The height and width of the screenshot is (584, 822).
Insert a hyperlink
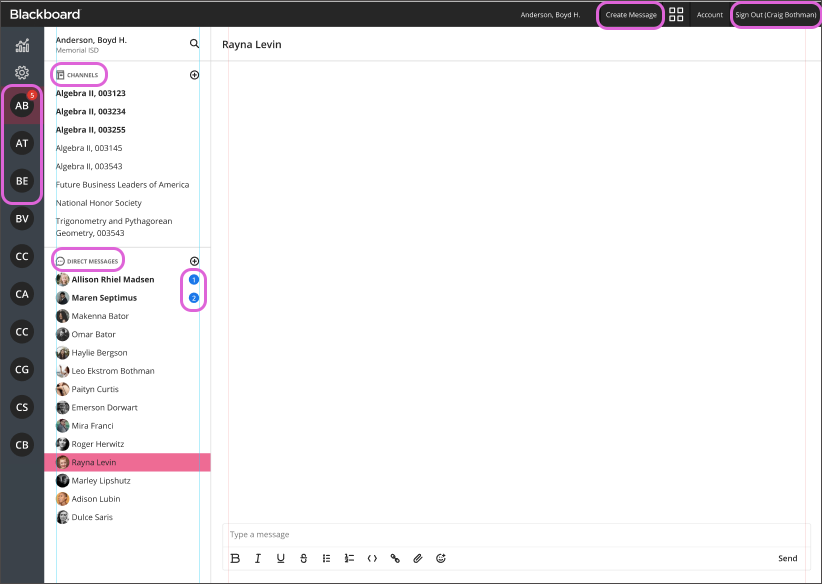(x=395, y=558)
